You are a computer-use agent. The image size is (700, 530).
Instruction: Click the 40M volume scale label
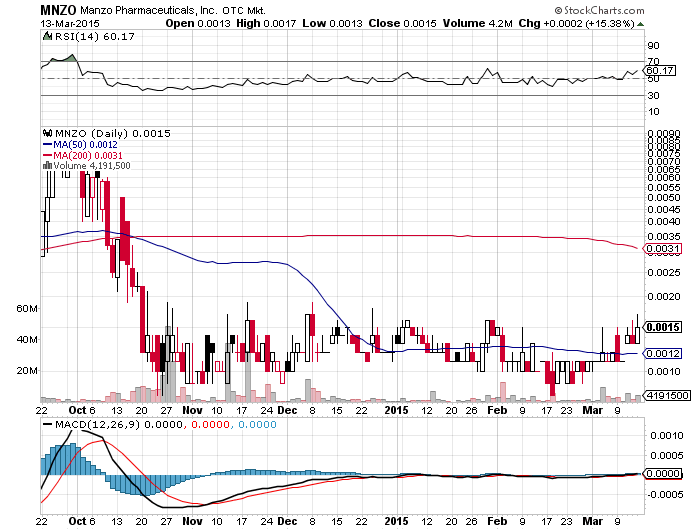click(27, 340)
